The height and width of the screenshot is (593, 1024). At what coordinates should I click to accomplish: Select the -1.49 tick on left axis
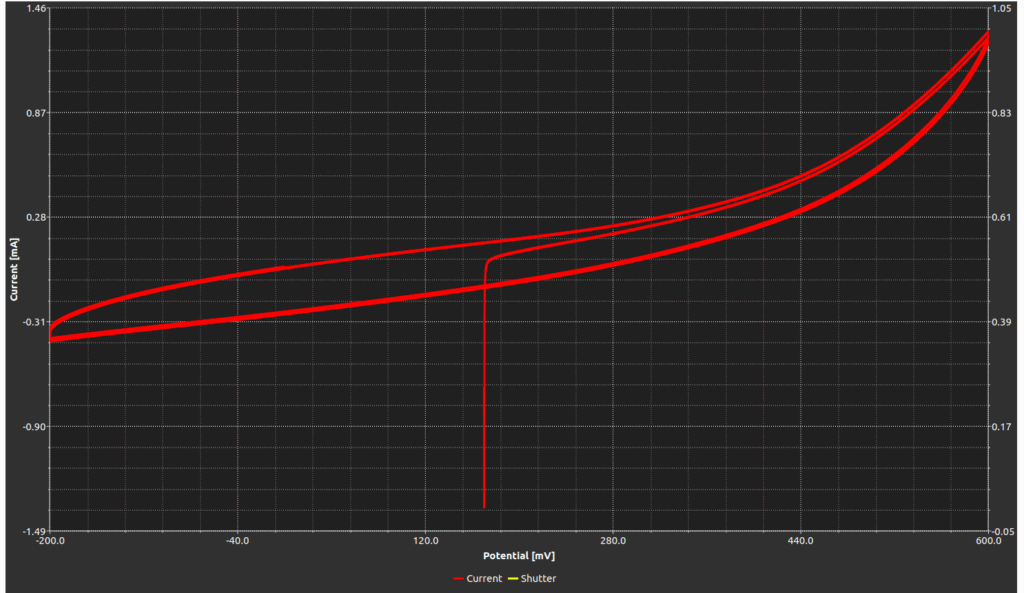point(34,531)
